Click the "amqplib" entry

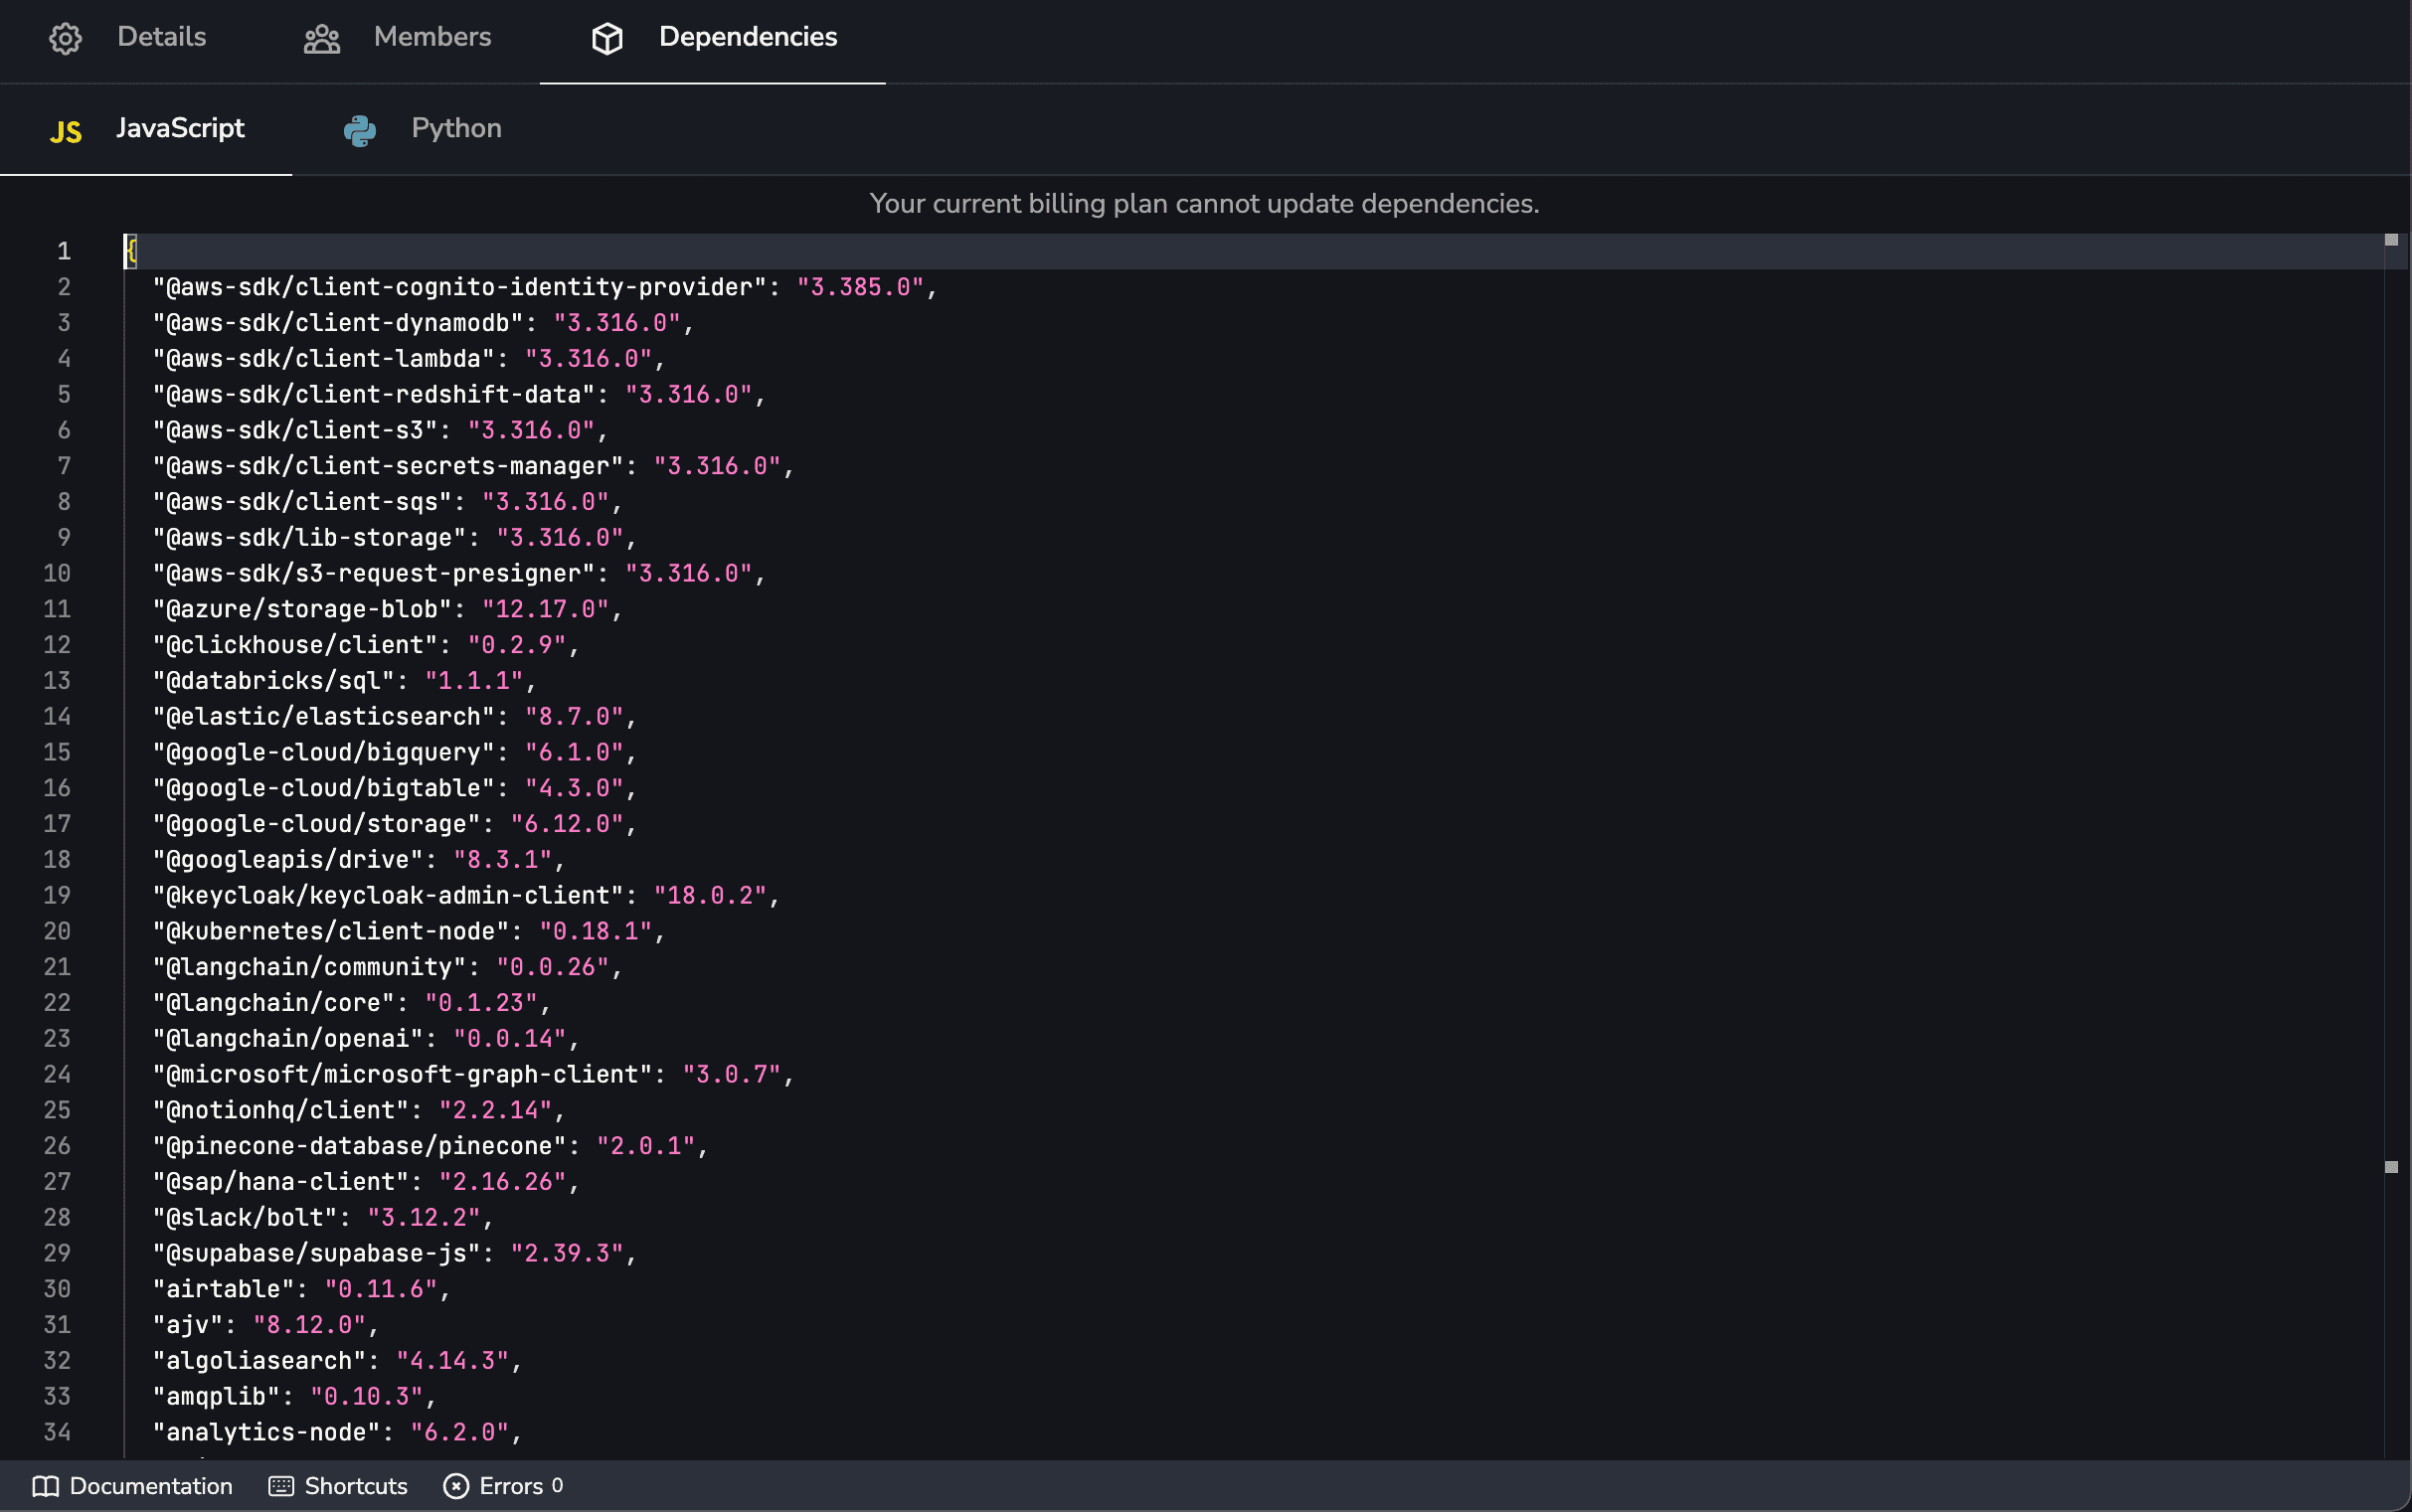click(x=295, y=1397)
